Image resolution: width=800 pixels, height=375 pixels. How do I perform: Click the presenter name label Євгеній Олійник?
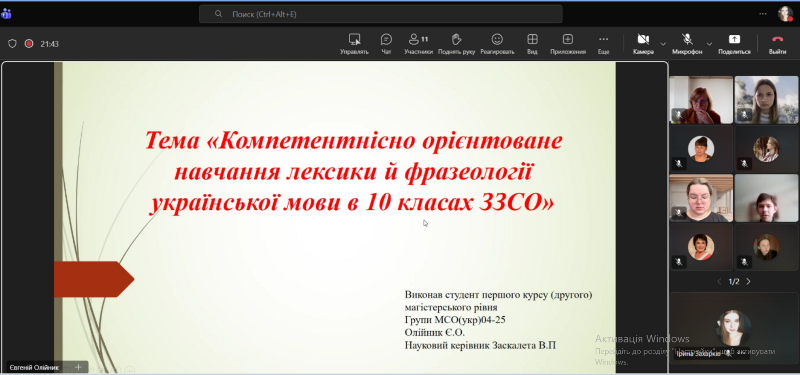[x=34, y=367]
